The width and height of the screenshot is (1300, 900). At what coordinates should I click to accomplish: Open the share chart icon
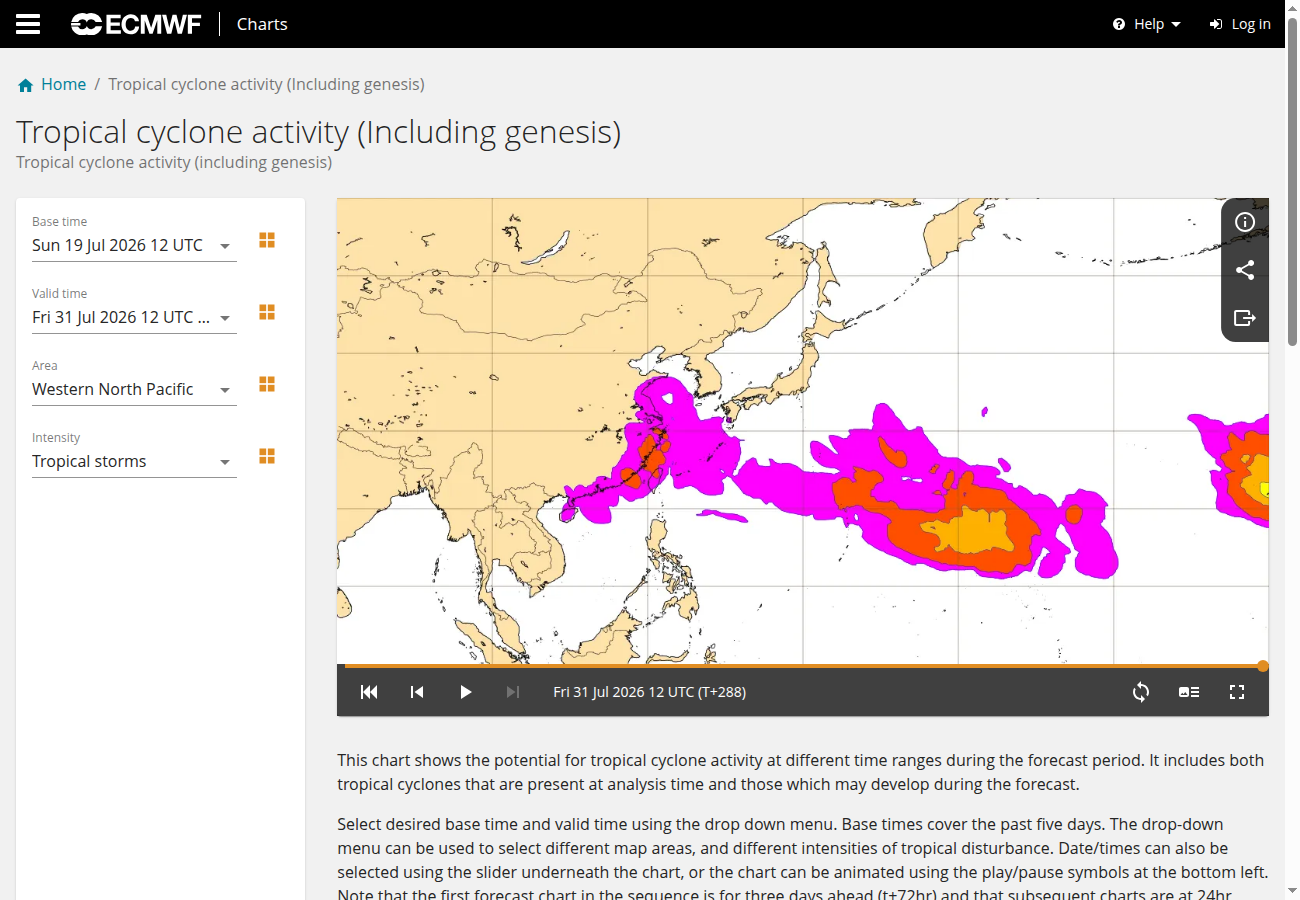(1245, 270)
